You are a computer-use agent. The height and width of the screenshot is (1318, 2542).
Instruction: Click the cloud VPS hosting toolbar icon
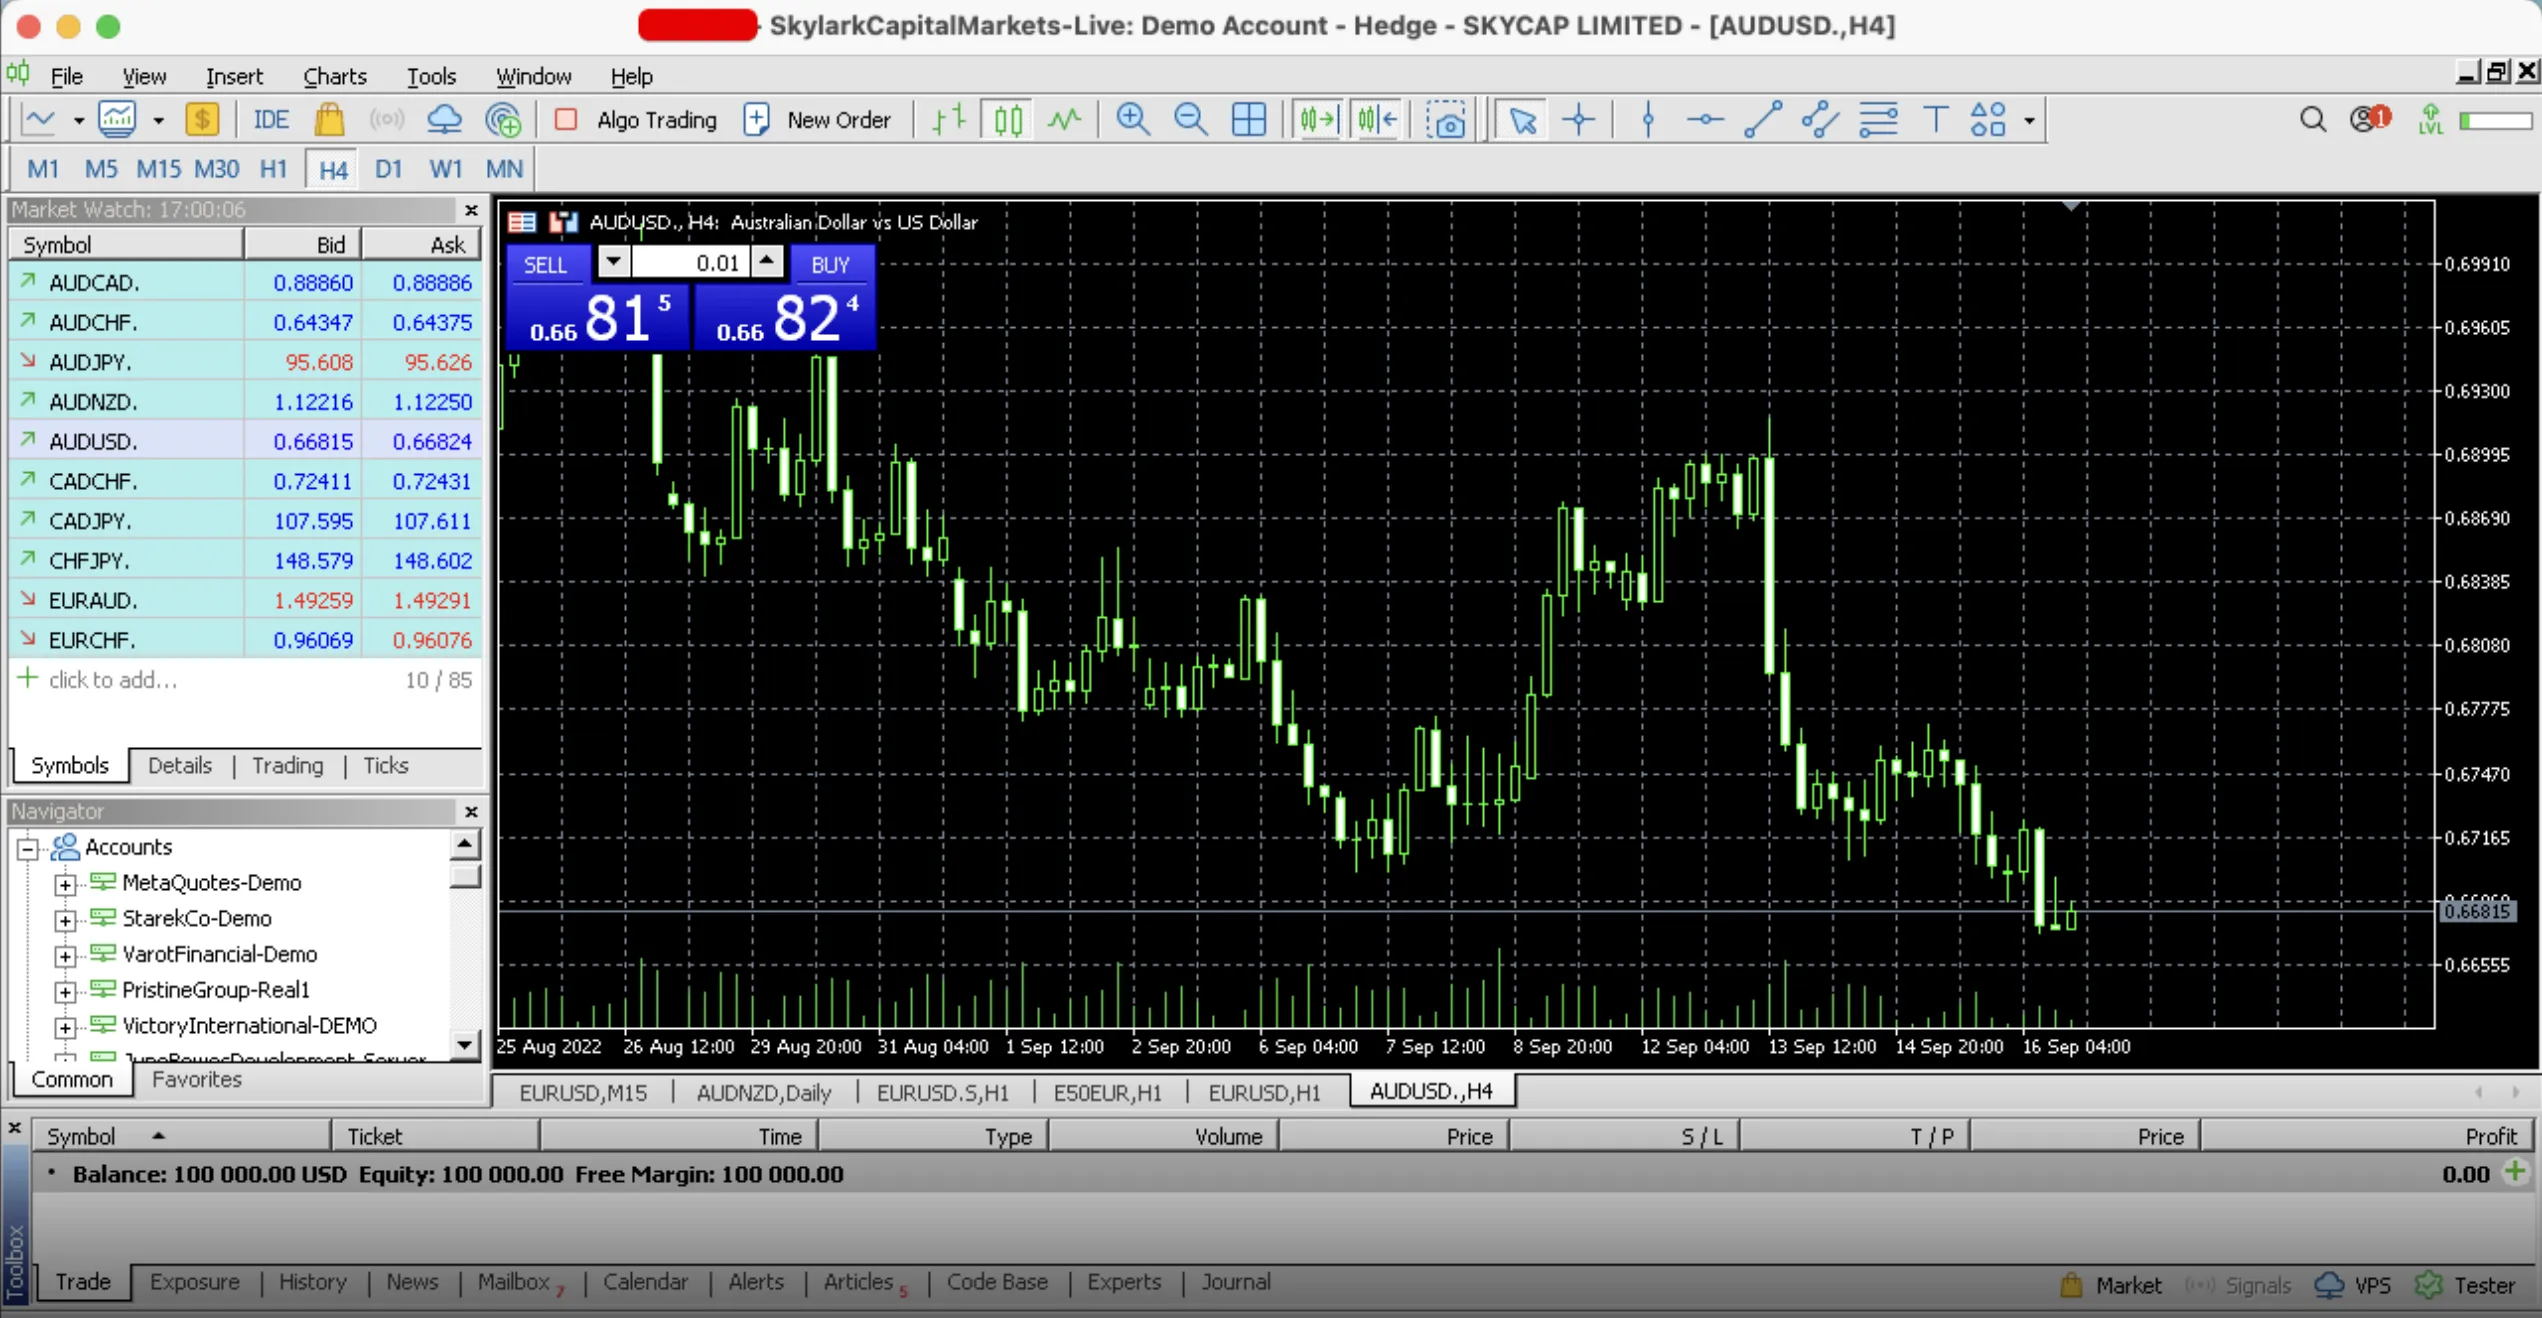pyautogui.click(x=444, y=120)
